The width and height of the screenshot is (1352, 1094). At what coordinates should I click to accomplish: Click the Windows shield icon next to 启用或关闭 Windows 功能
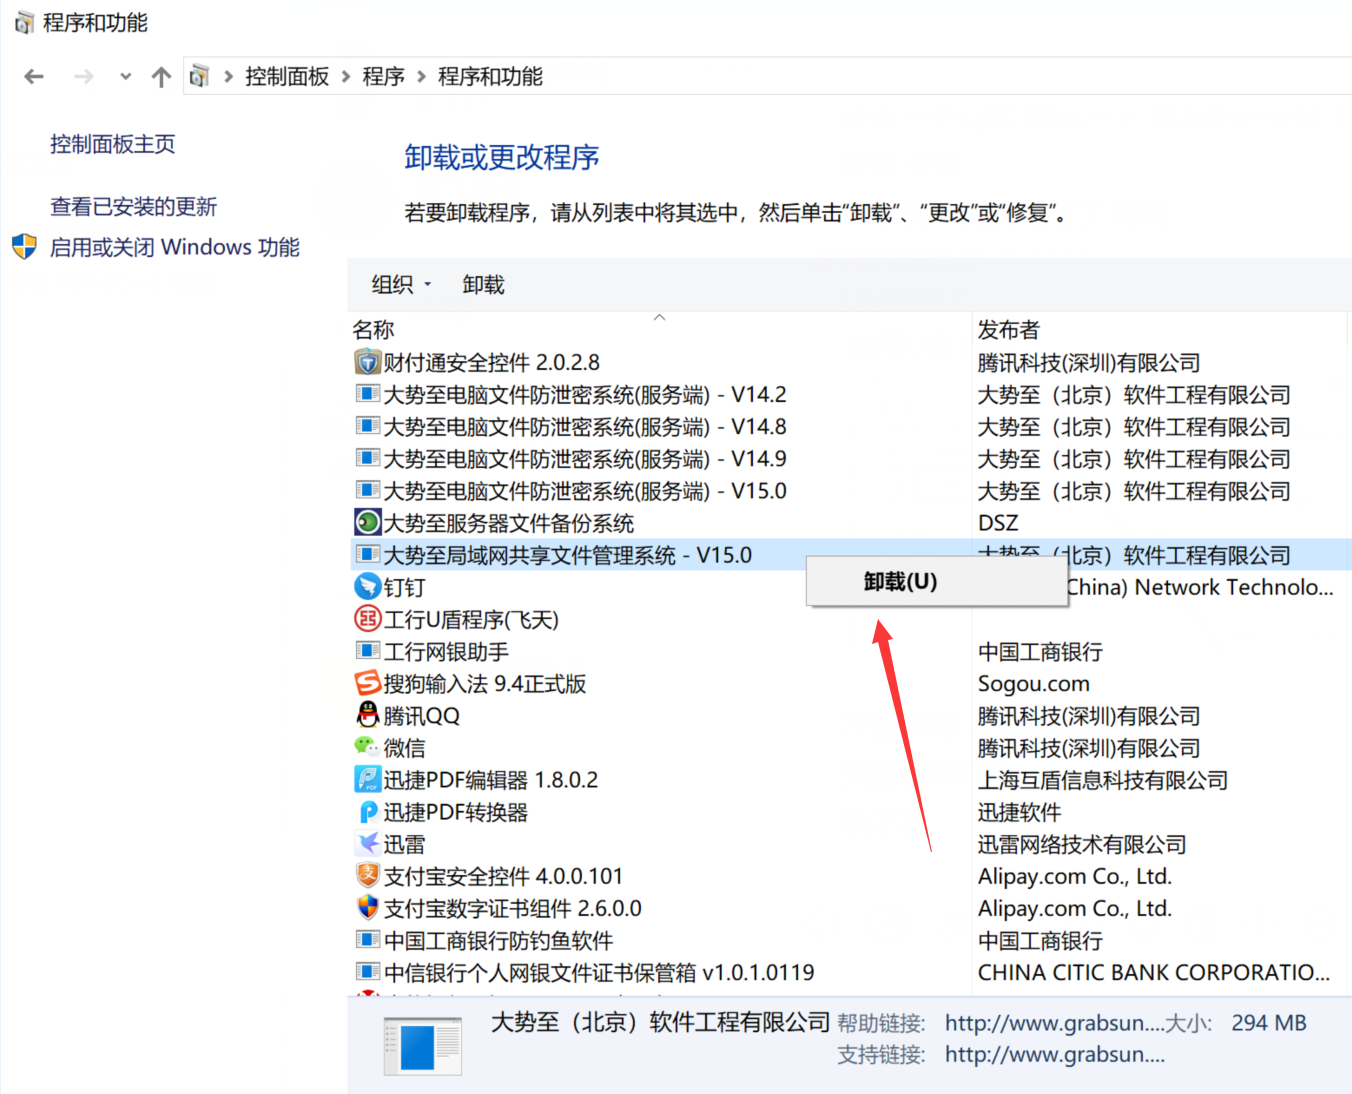pos(25,247)
